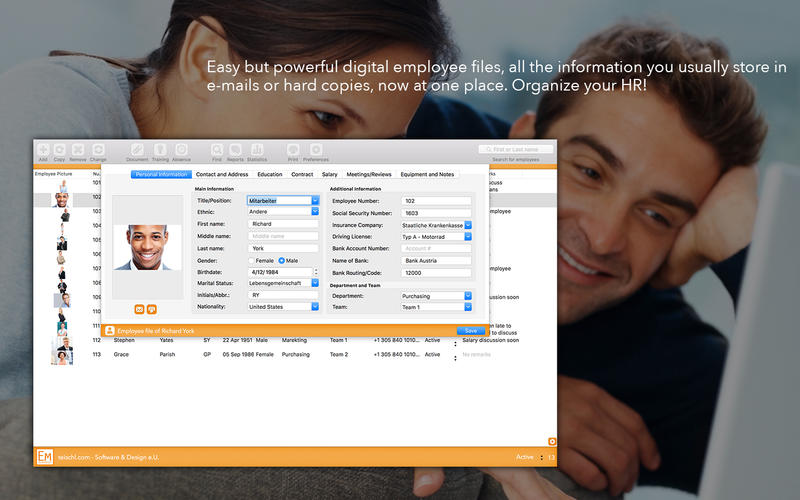Open the Reports toolbar icon

pos(235,149)
